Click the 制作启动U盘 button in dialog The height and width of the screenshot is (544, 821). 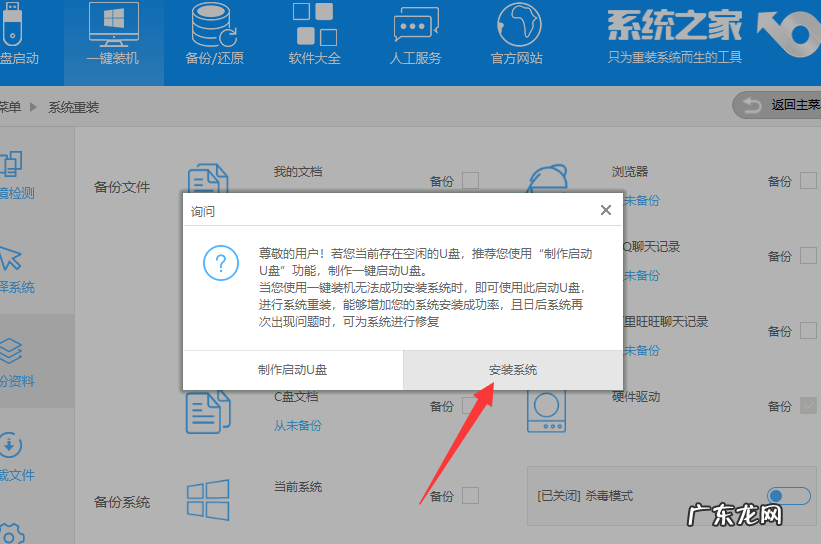point(293,370)
